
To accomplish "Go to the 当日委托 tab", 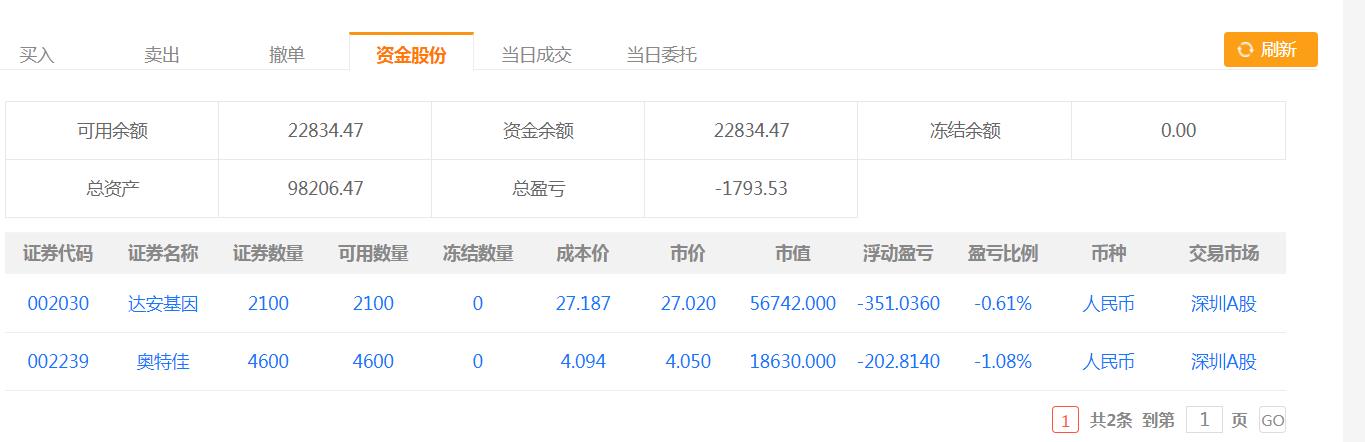I will pyautogui.click(x=661, y=55).
